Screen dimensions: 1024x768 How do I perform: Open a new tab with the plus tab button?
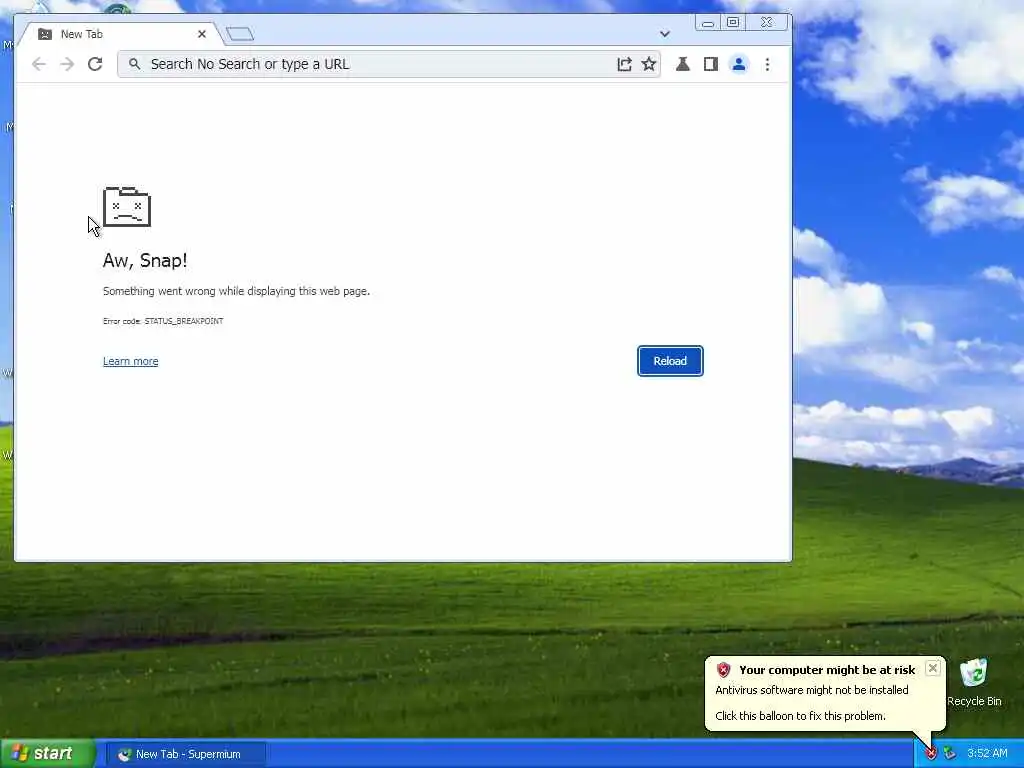tap(240, 34)
